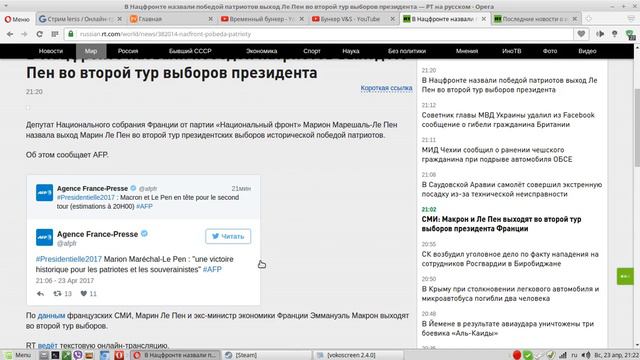Open a new browser tab
This screenshot has height=360, width=640.
click(589, 19)
